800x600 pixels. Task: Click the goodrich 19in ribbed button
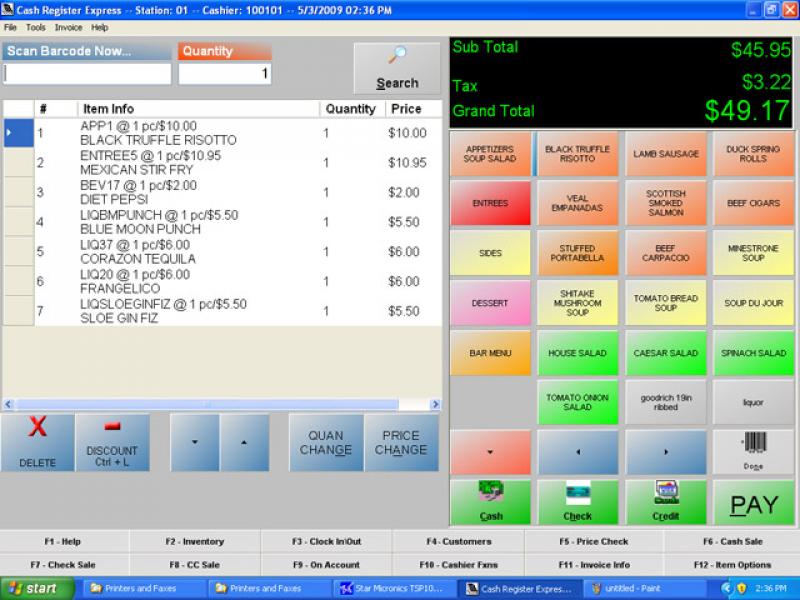coord(666,402)
